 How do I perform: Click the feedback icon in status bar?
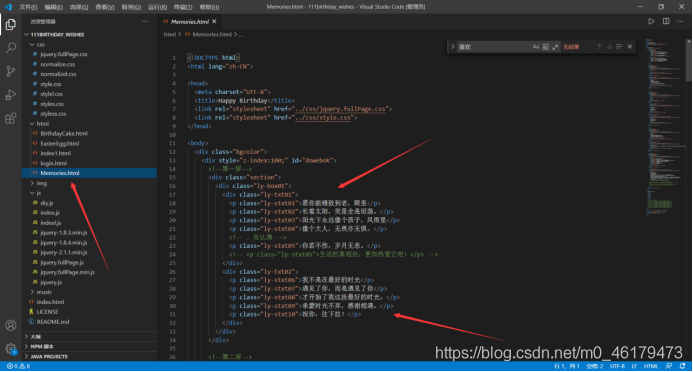(x=669, y=366)
